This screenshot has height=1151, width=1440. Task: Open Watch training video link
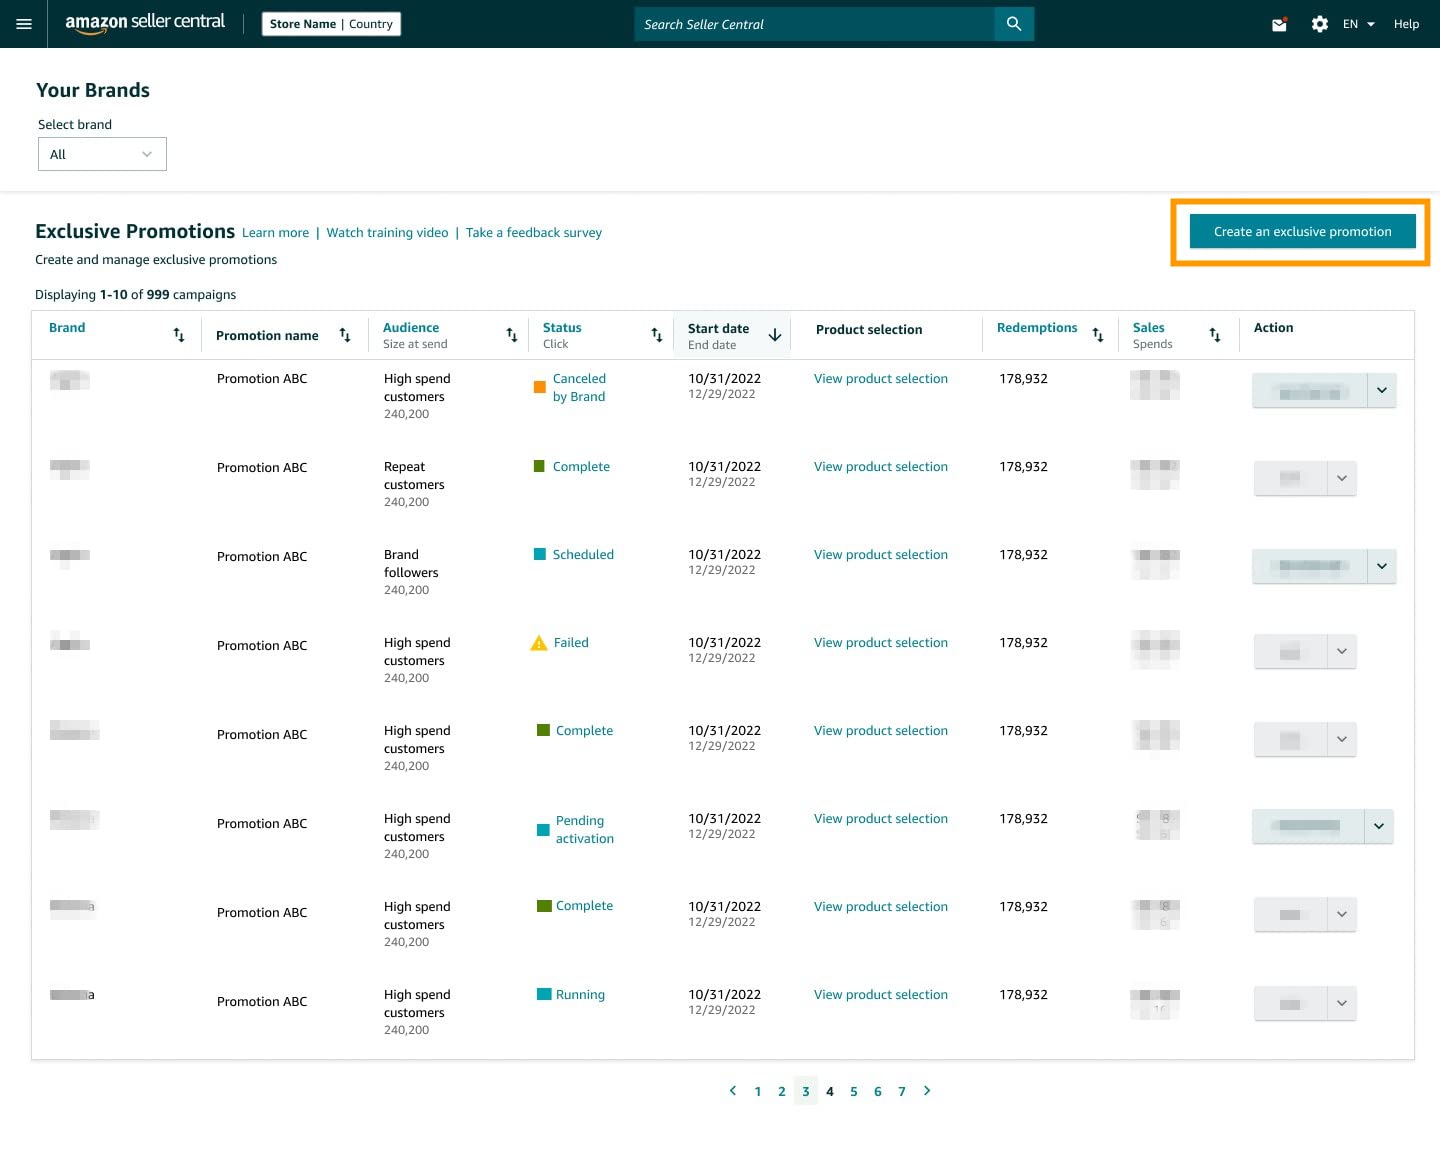pos(387,233)
